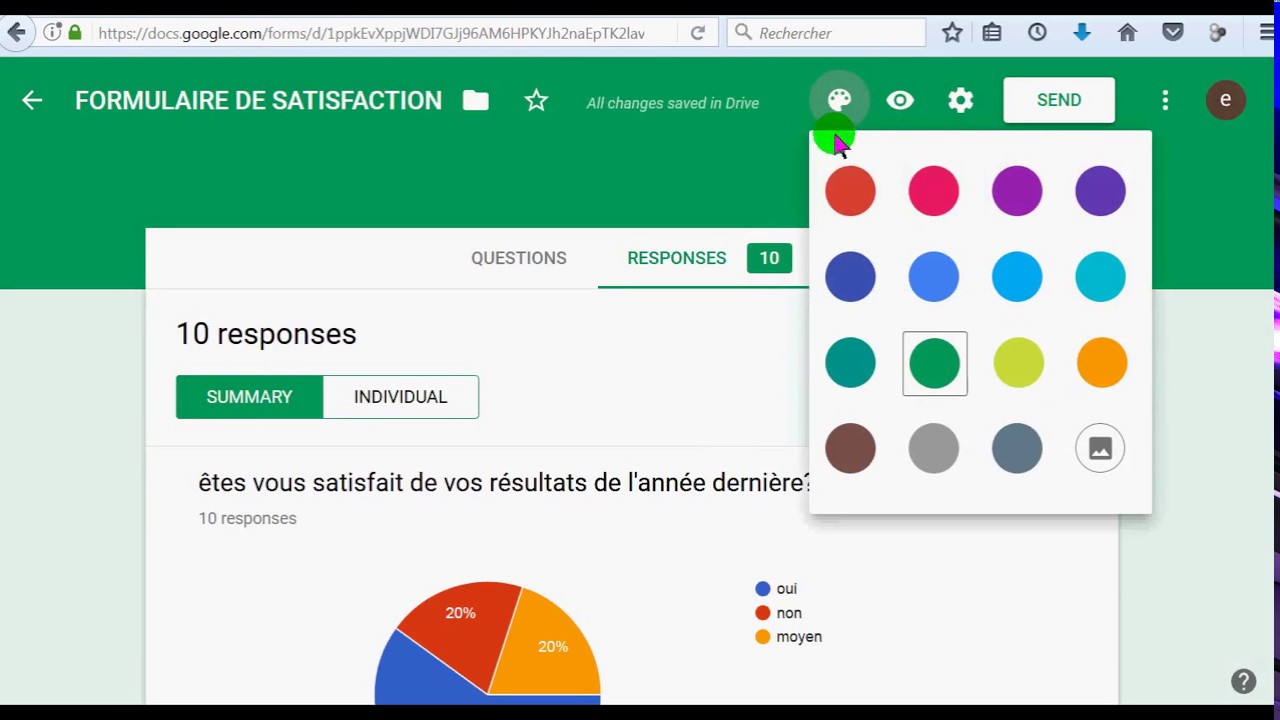Image resolution: width=1280 pixels, height=720 pixels.
Task: Click the browser bookmark star icon
Action: point(952,33)
